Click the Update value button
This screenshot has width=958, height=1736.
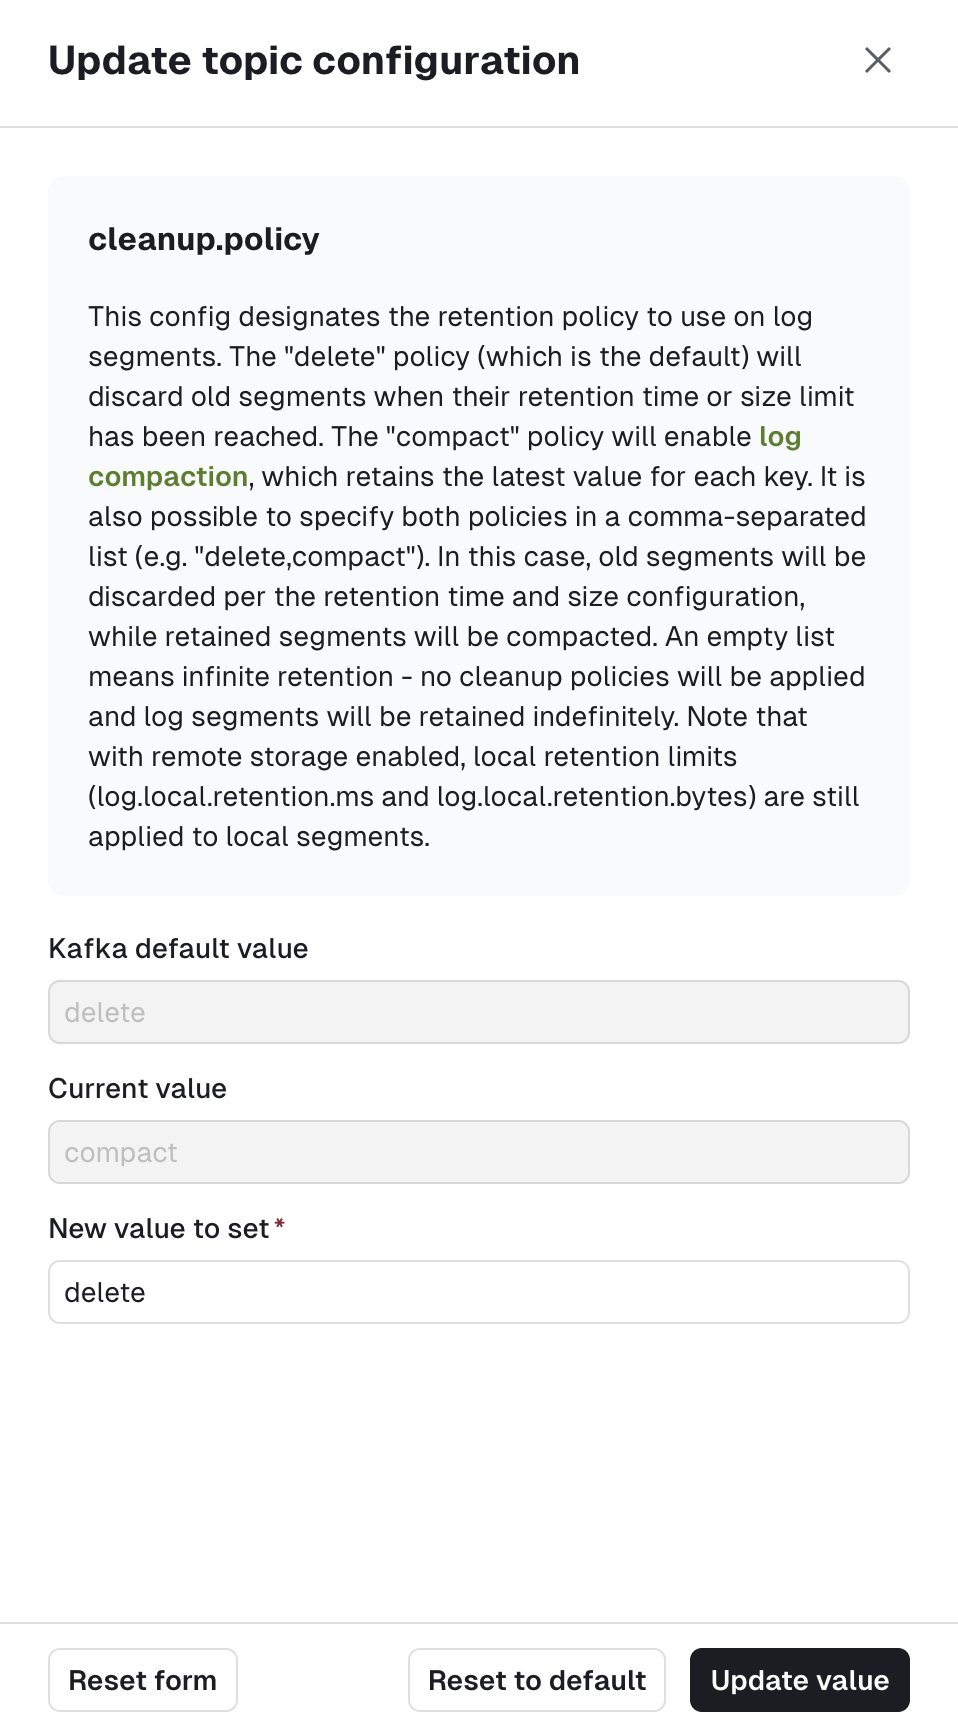pos(799,1680)
